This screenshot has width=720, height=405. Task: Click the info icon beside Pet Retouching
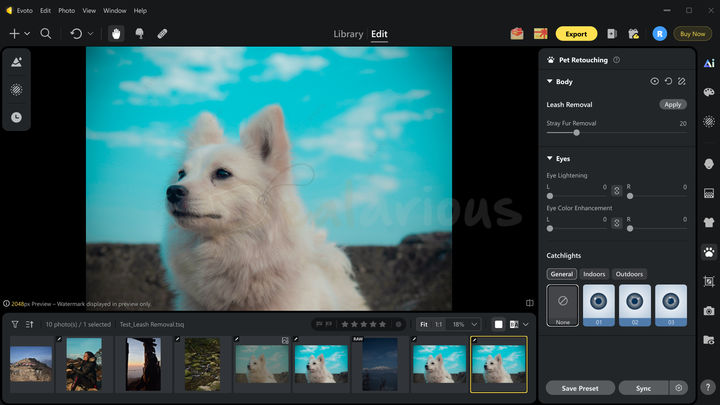click(x=617, y=60)
